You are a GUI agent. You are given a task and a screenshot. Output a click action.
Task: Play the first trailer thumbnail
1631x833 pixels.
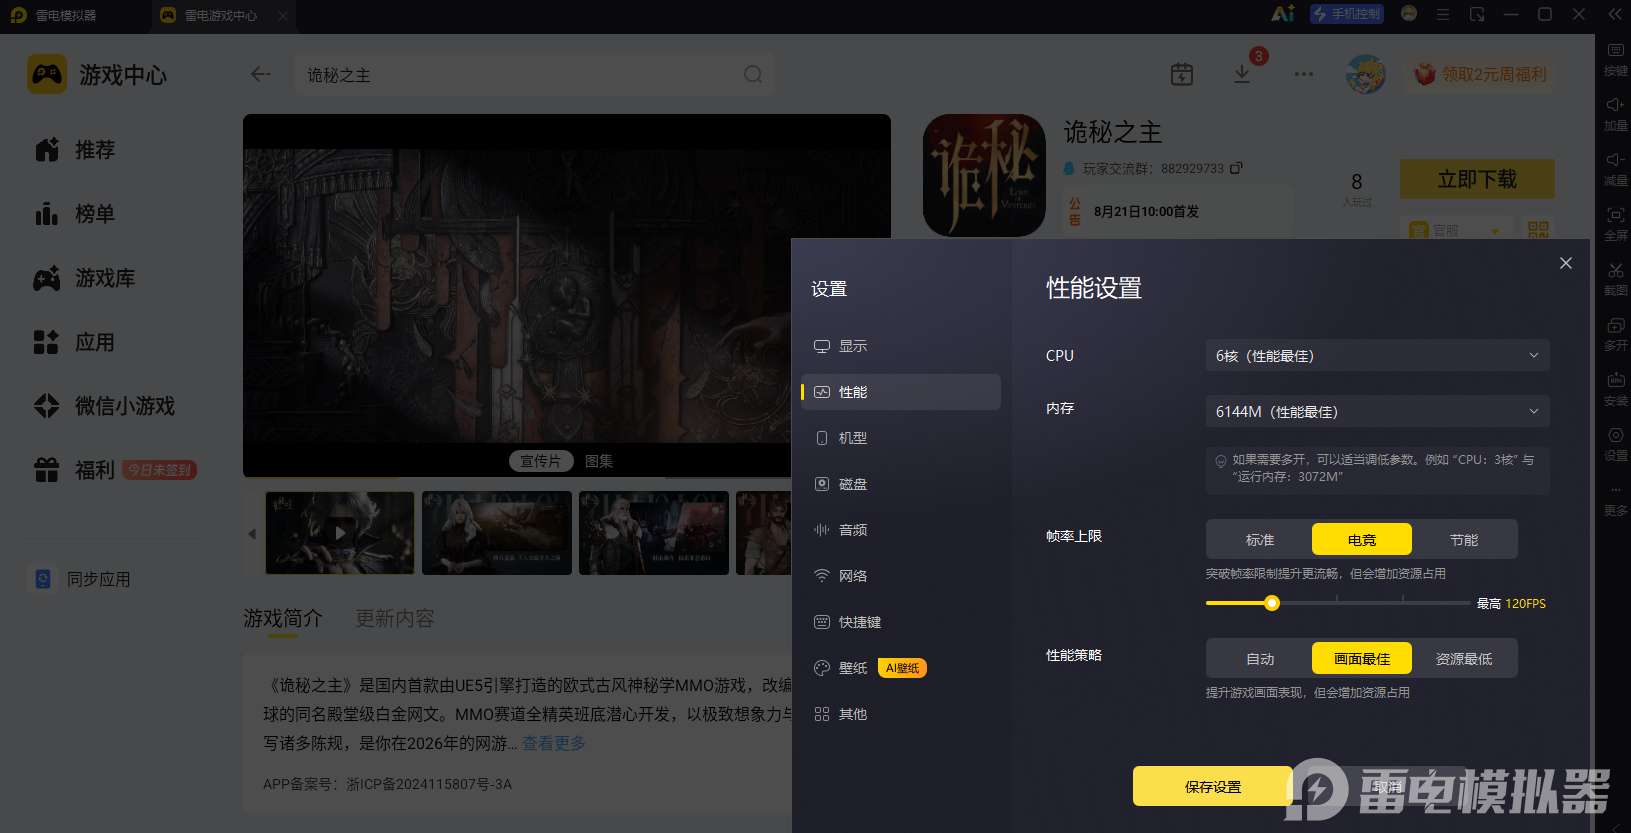[x=340, y=533]
